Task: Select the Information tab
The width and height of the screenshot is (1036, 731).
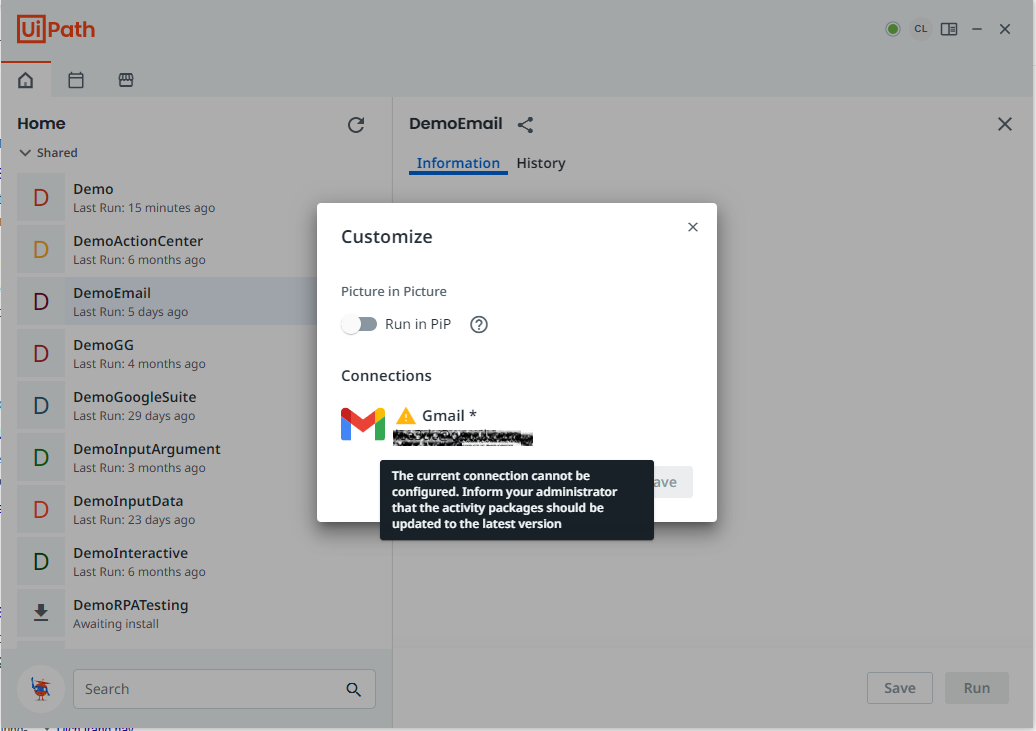Action: [458, 163]
